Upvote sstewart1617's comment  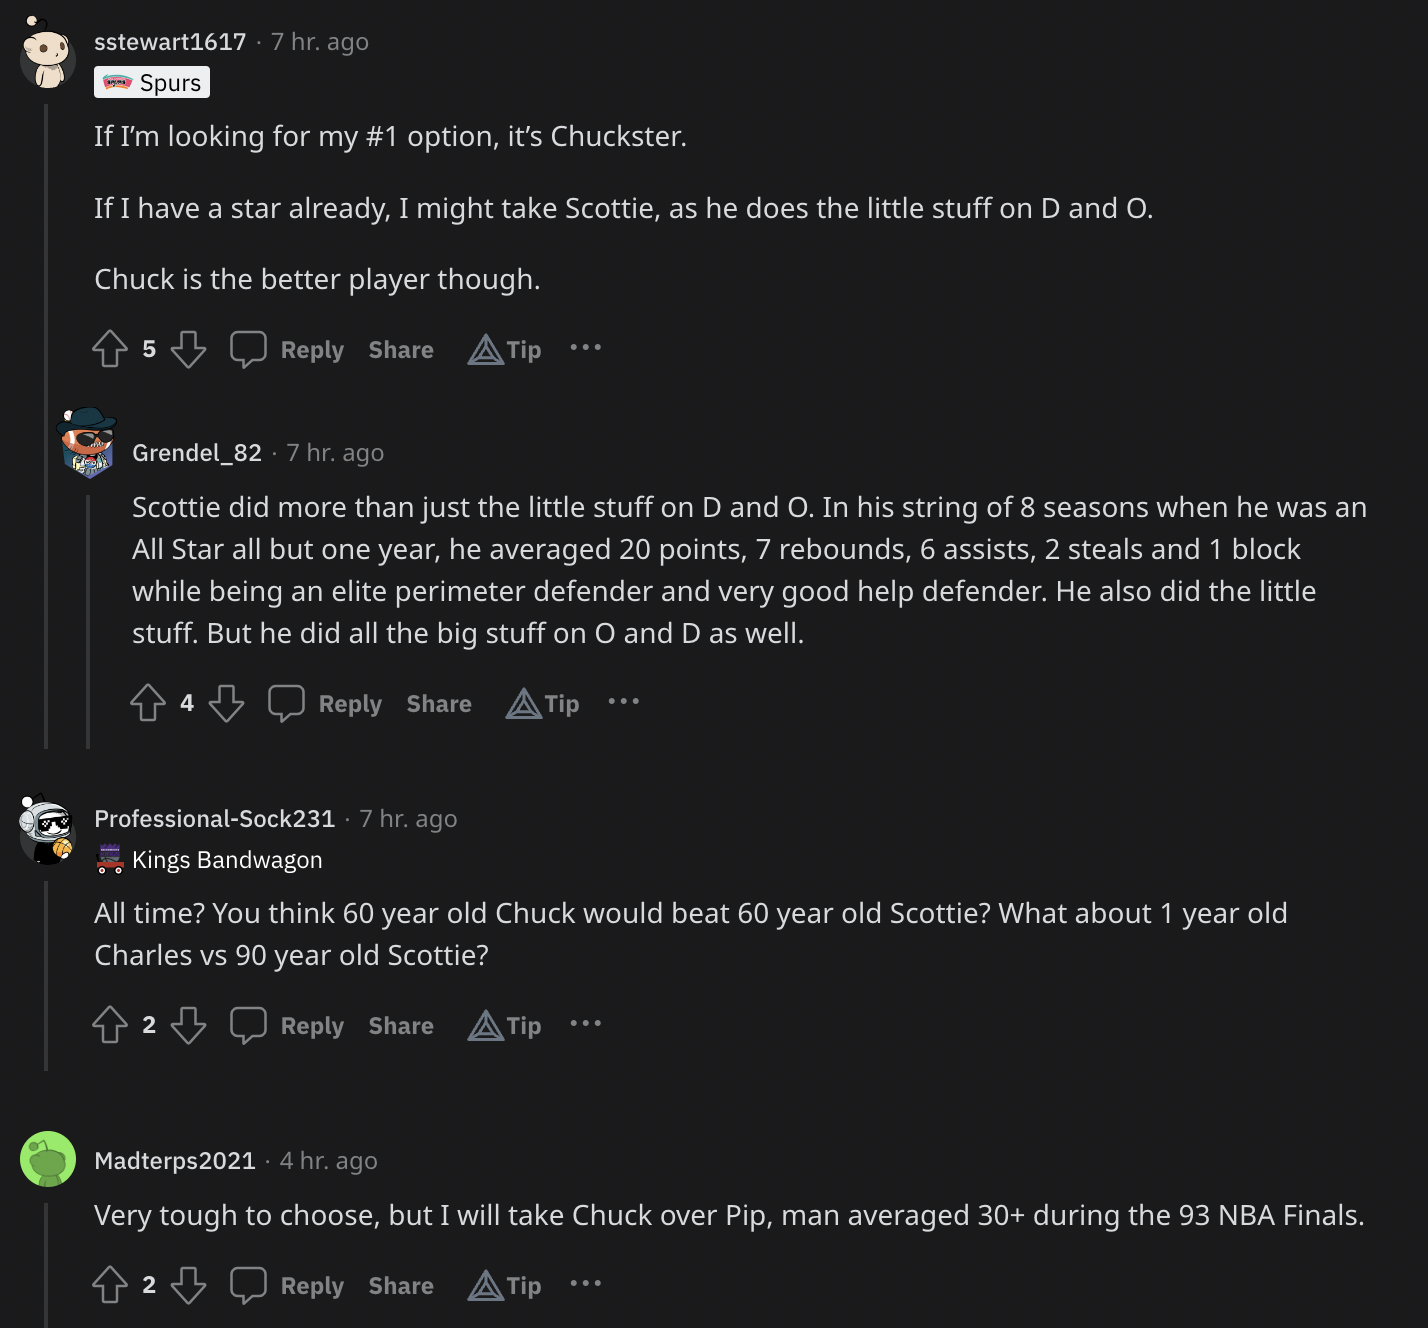tap(110, 349)
